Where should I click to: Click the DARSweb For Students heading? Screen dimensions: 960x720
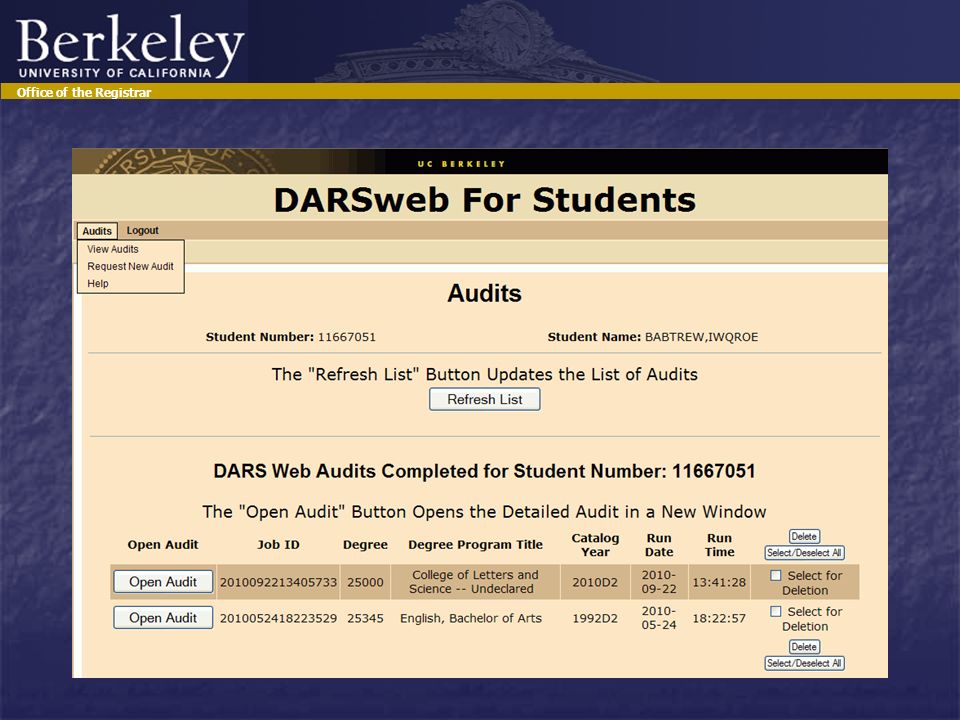pos(485,200)
